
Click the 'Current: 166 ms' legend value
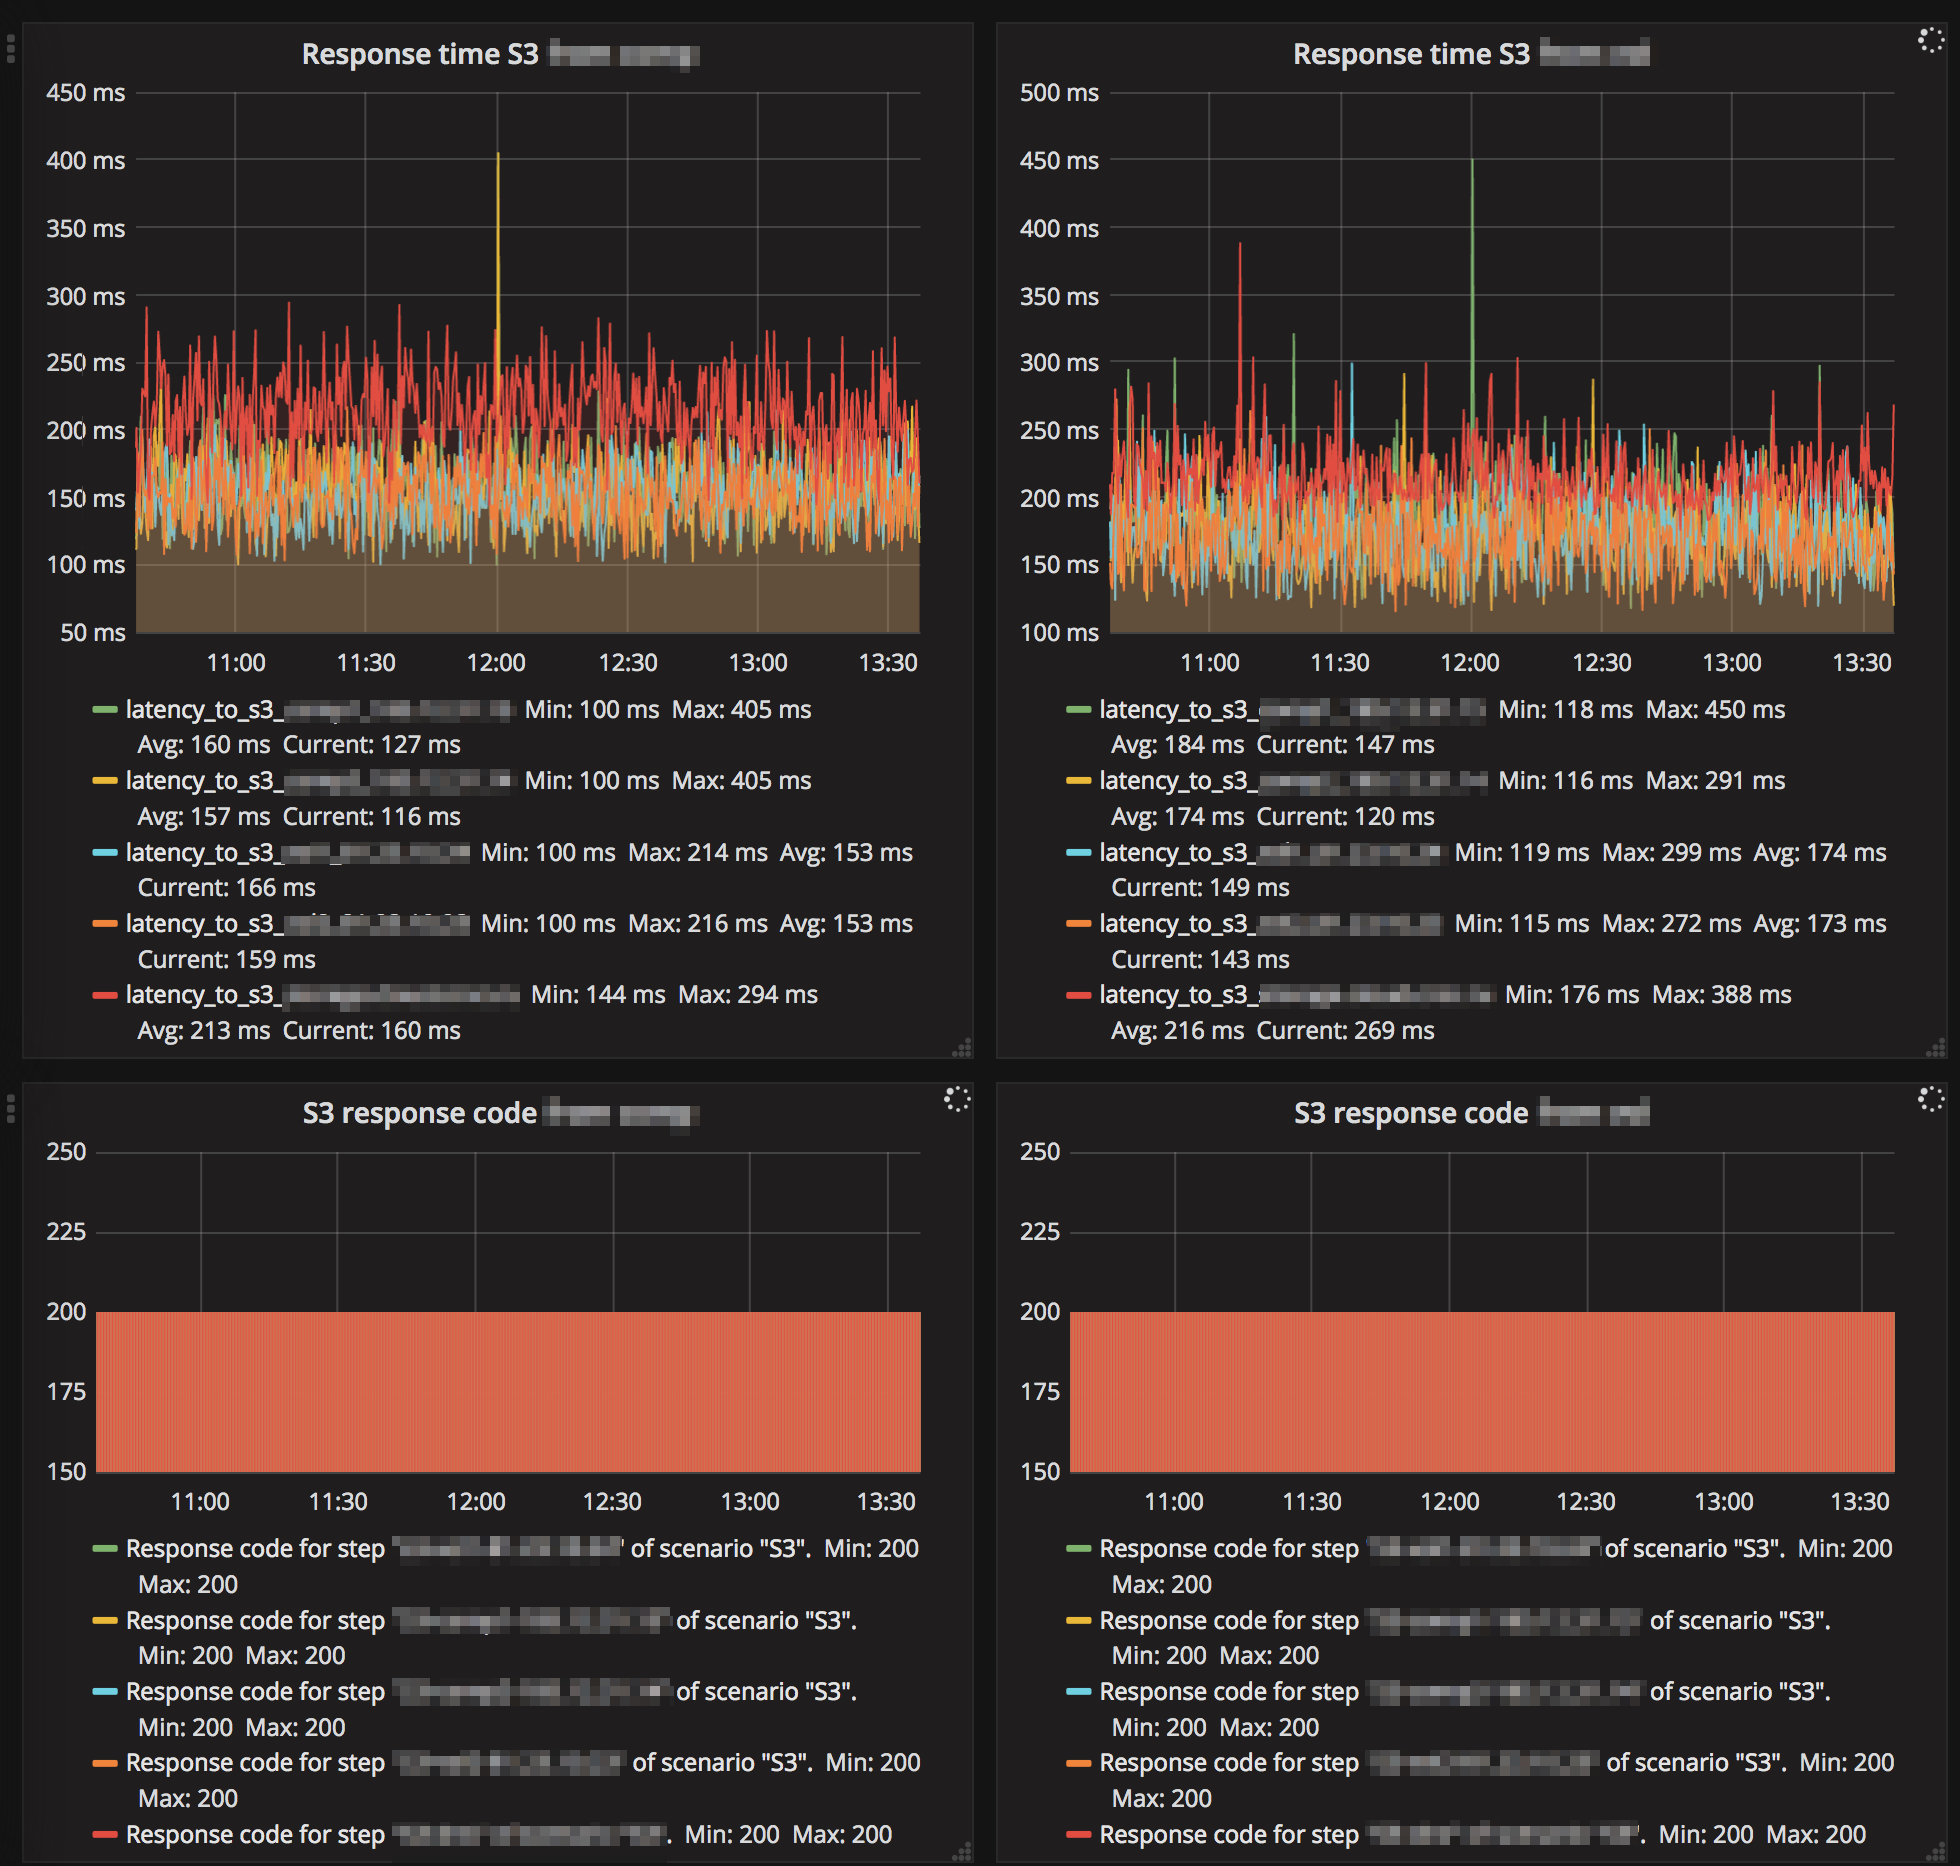click(227, 888)
